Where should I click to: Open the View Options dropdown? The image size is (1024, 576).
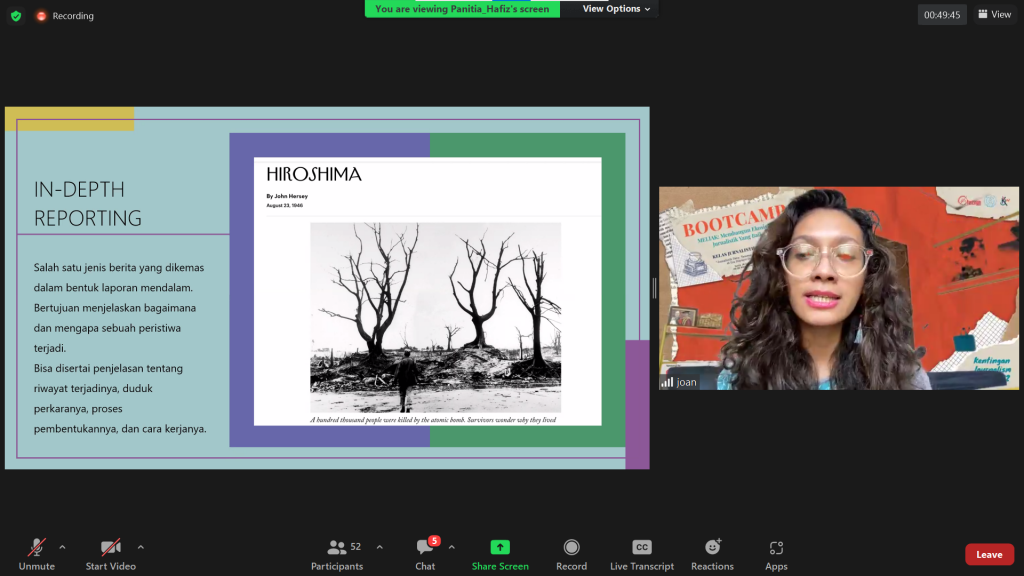pyautogui.click(x=616, y=8)
